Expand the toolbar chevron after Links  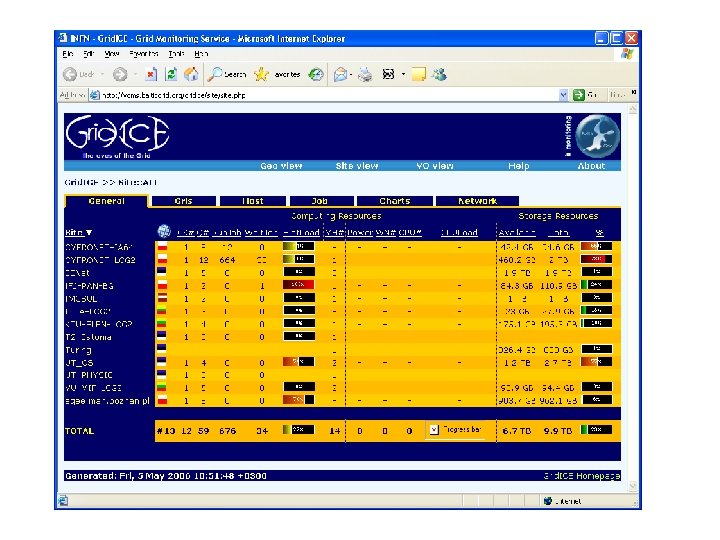click(x=634, y=93)
